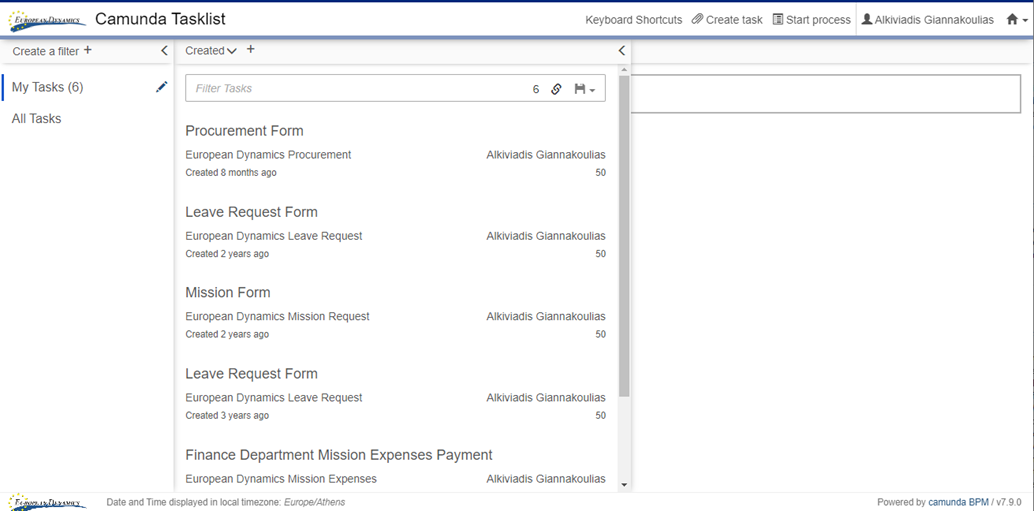Click task list scrollbar up arrow

[x=624, y=70]
